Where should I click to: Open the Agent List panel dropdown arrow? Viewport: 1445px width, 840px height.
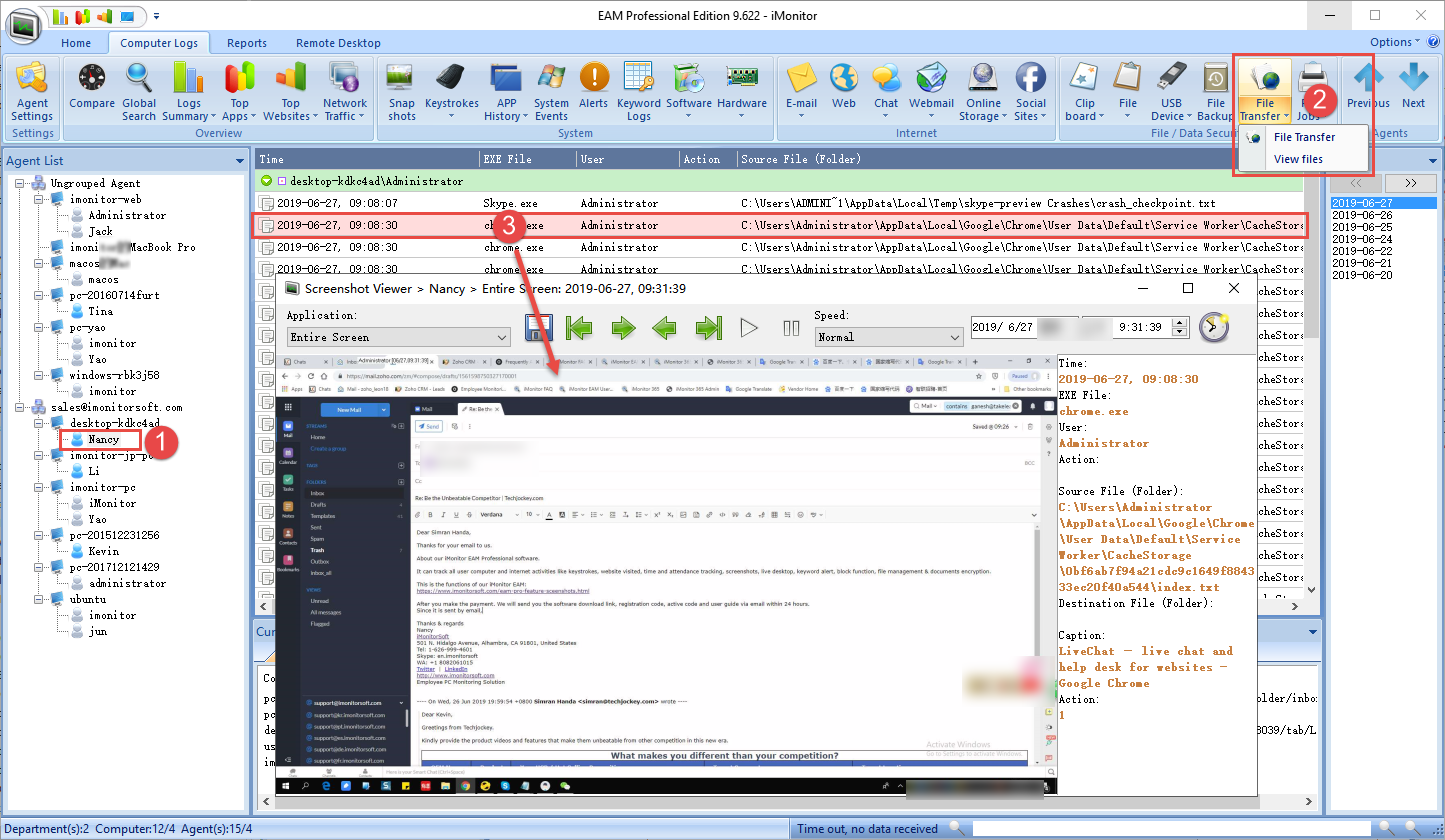point(240,160)
